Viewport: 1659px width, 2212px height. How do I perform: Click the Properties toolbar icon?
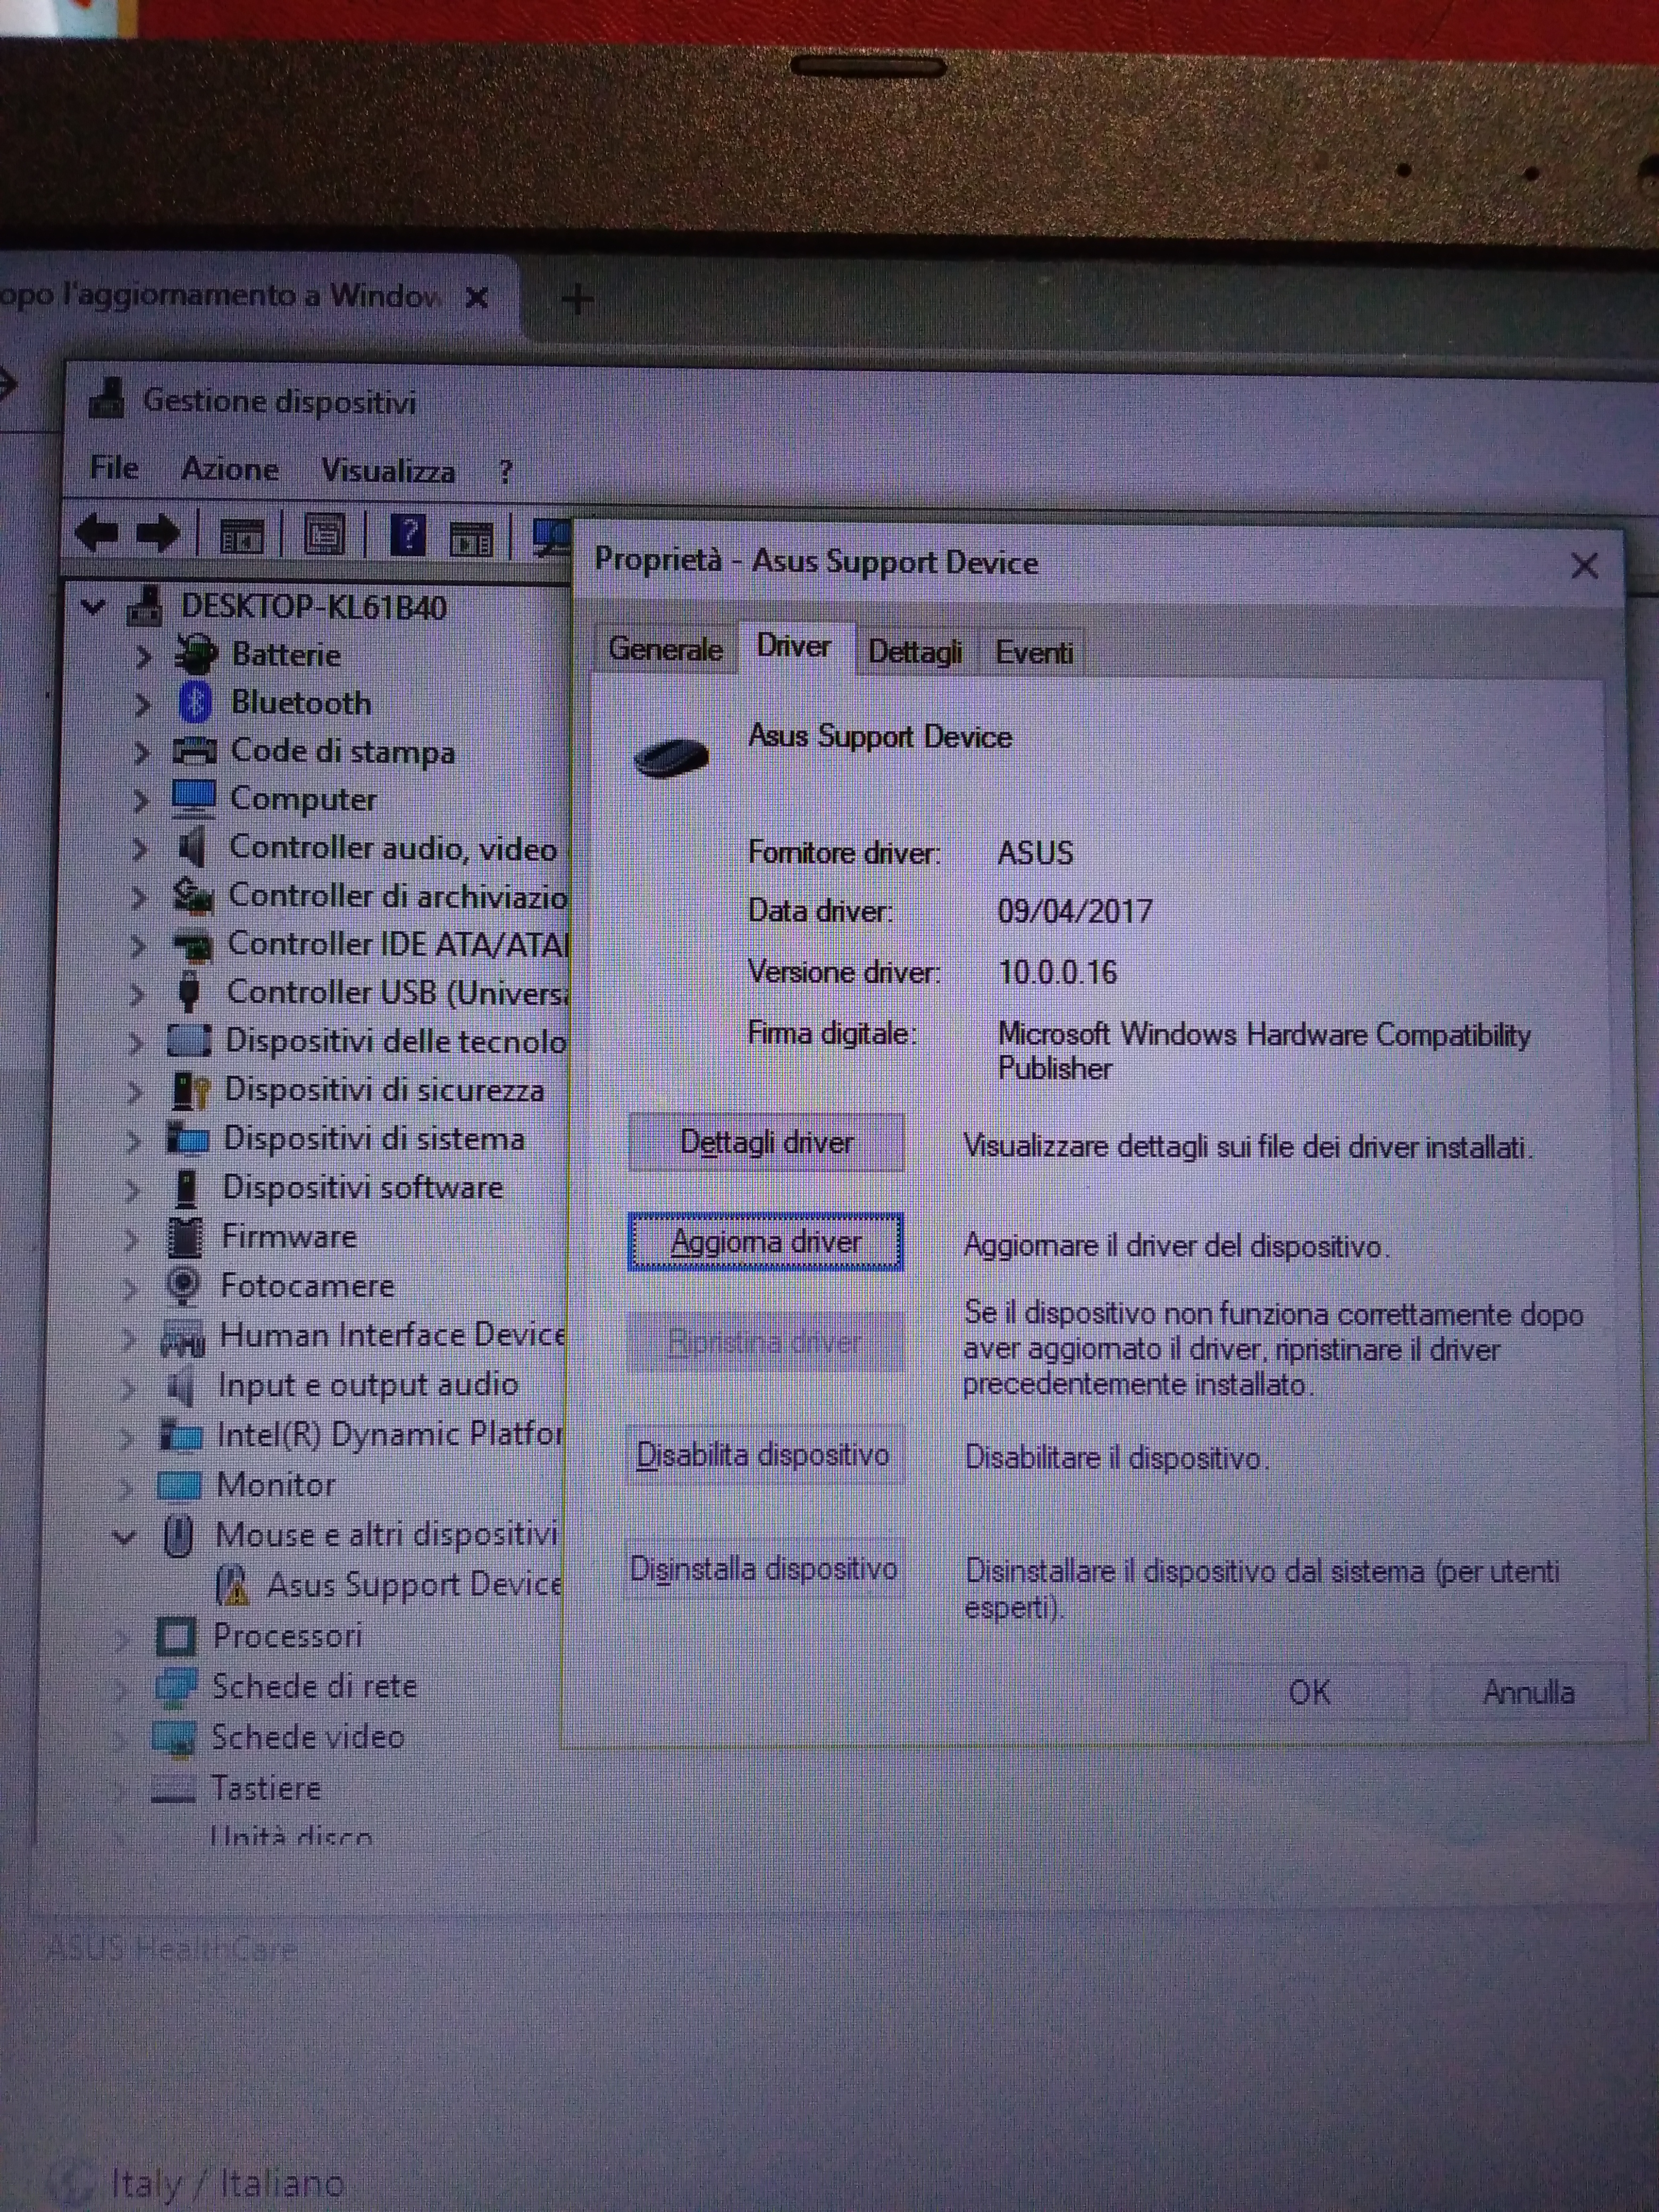(x=324, y=535)
